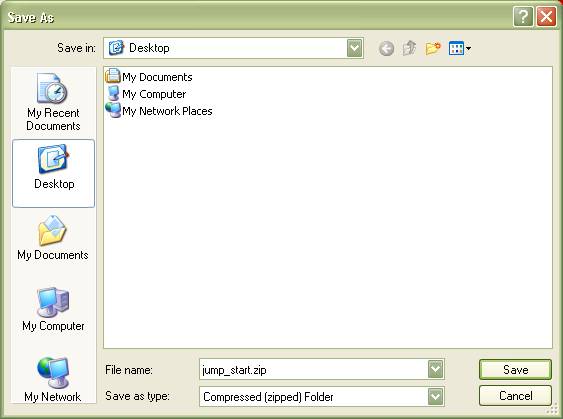The width and height of the screenshot is (563, 419).
Task: Expand the Save as type dropdown
Action: pos(435,396)
